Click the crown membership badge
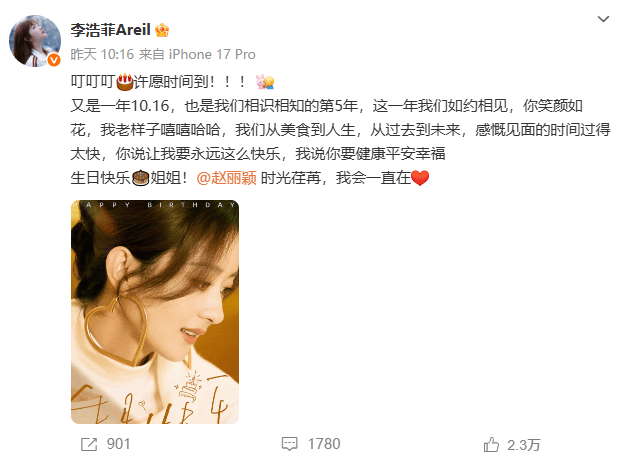Image resolution: width=623 pixels, height=461 pixels. point(162,30)
